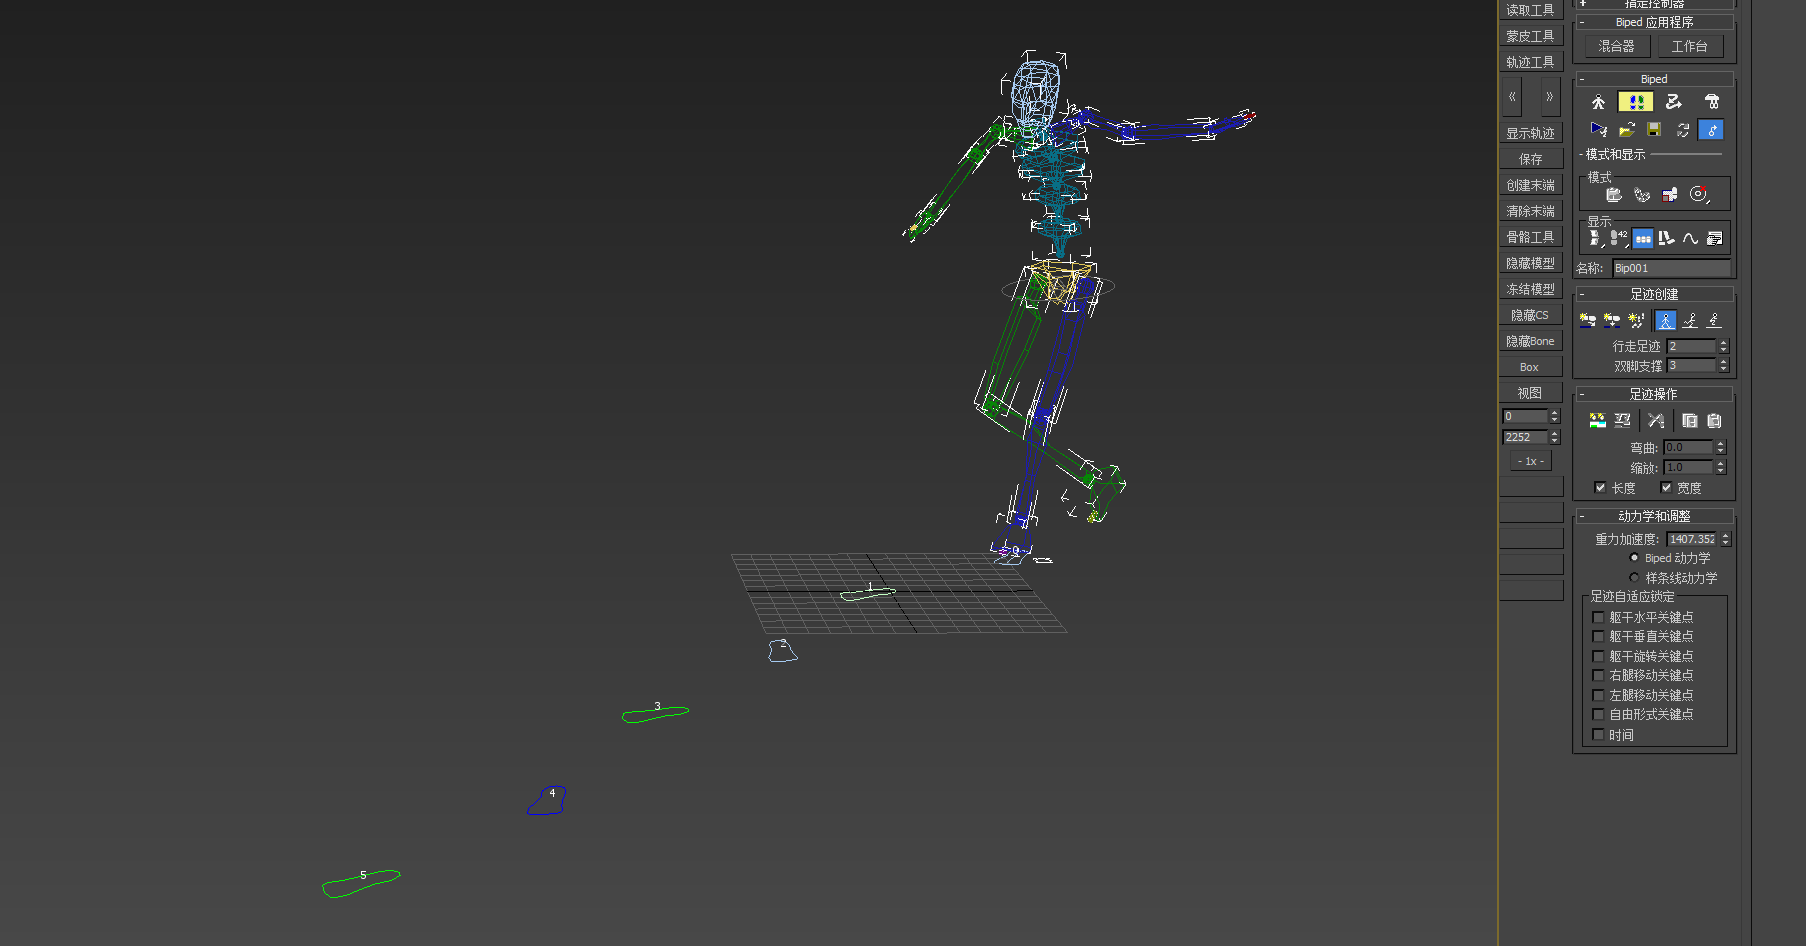Click Paste Footsteps icon

[x=1714, y=421]
